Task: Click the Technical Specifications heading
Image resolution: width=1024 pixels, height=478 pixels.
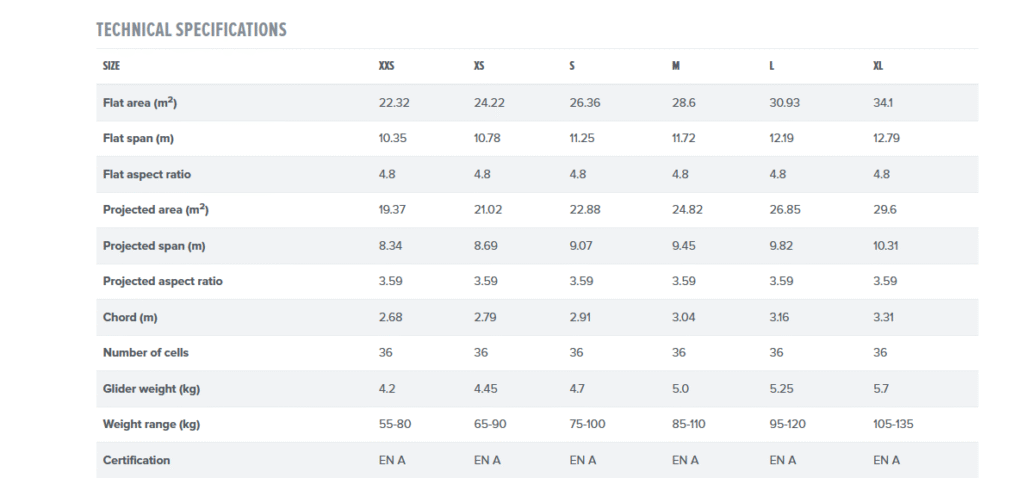Action: [x=191, y=30]
